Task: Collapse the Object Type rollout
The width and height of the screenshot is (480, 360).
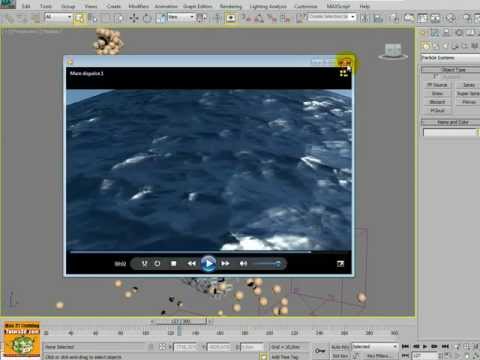Action: click(450, 70)
